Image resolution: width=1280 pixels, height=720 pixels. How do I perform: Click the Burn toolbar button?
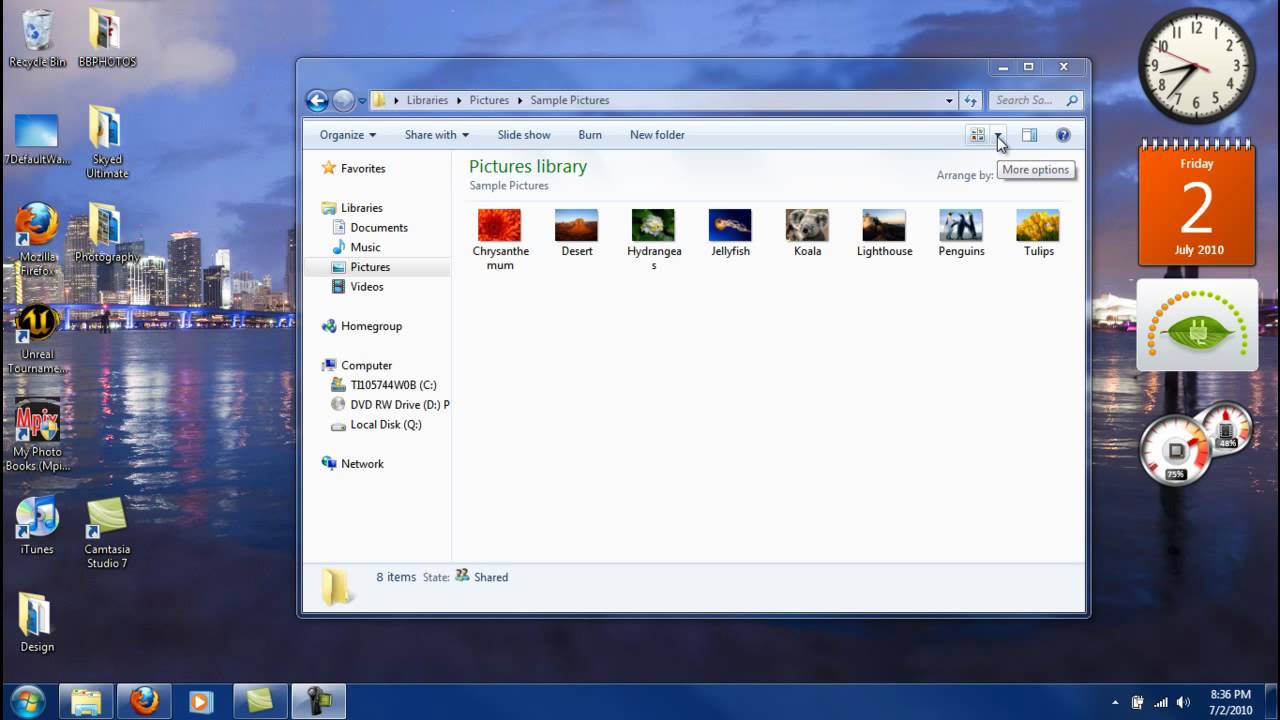[x=590, y=135]
